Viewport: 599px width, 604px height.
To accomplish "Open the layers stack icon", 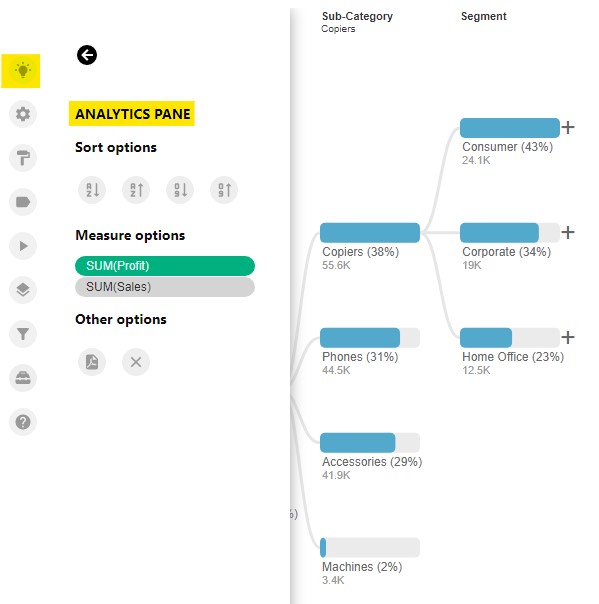I will point(23,290).
